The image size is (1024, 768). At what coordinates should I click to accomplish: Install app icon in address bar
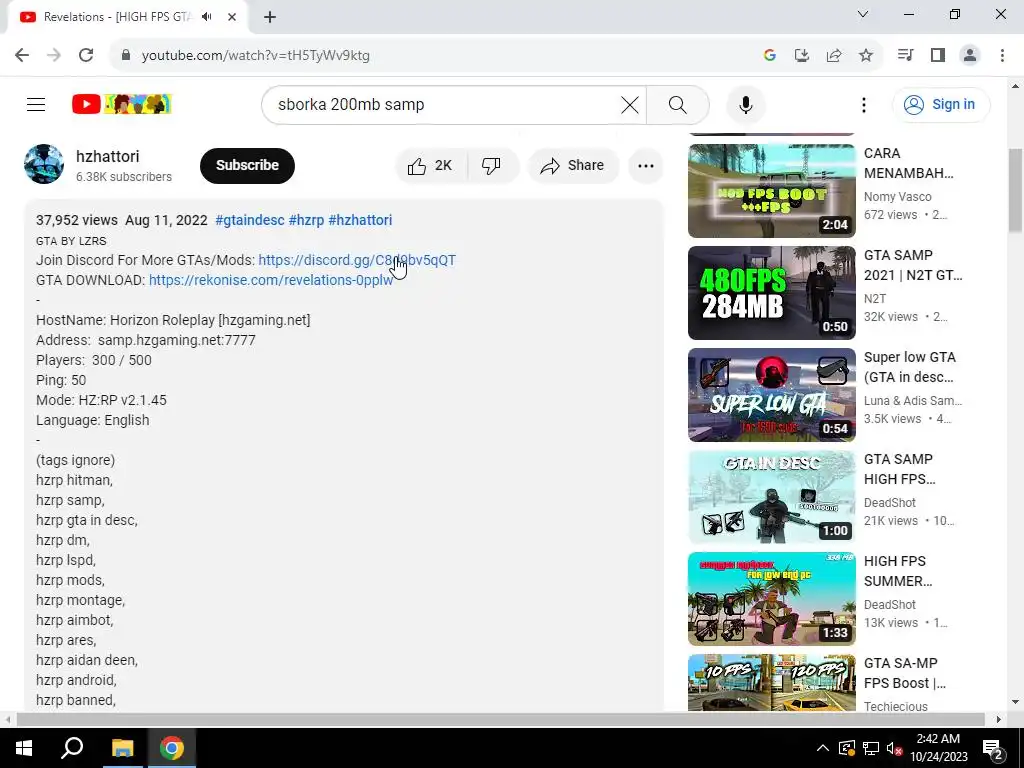coord(802,56)
